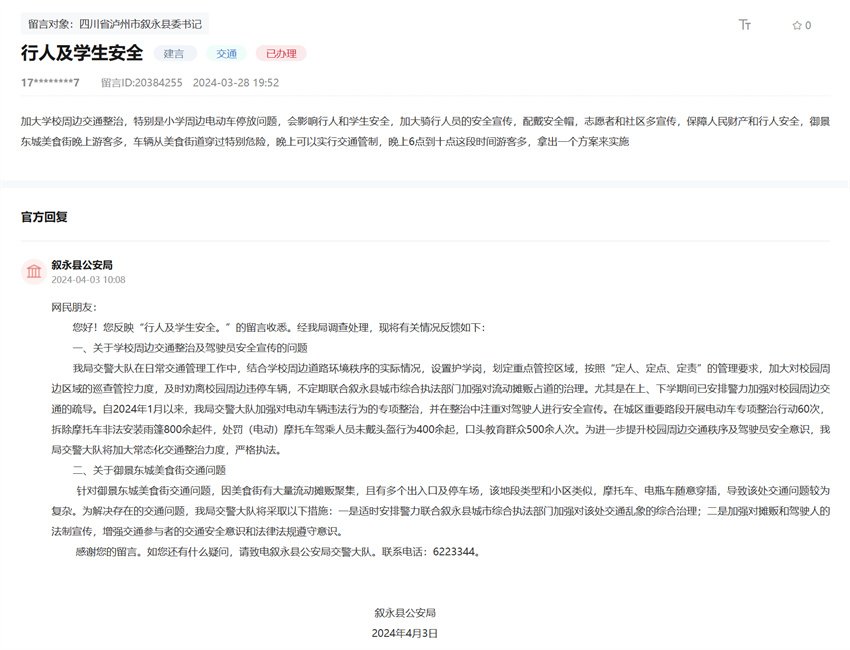Click heading 一、关于学校周边交通整治
The width and height of the screenshot is (850, 650).
pos(190,347)
